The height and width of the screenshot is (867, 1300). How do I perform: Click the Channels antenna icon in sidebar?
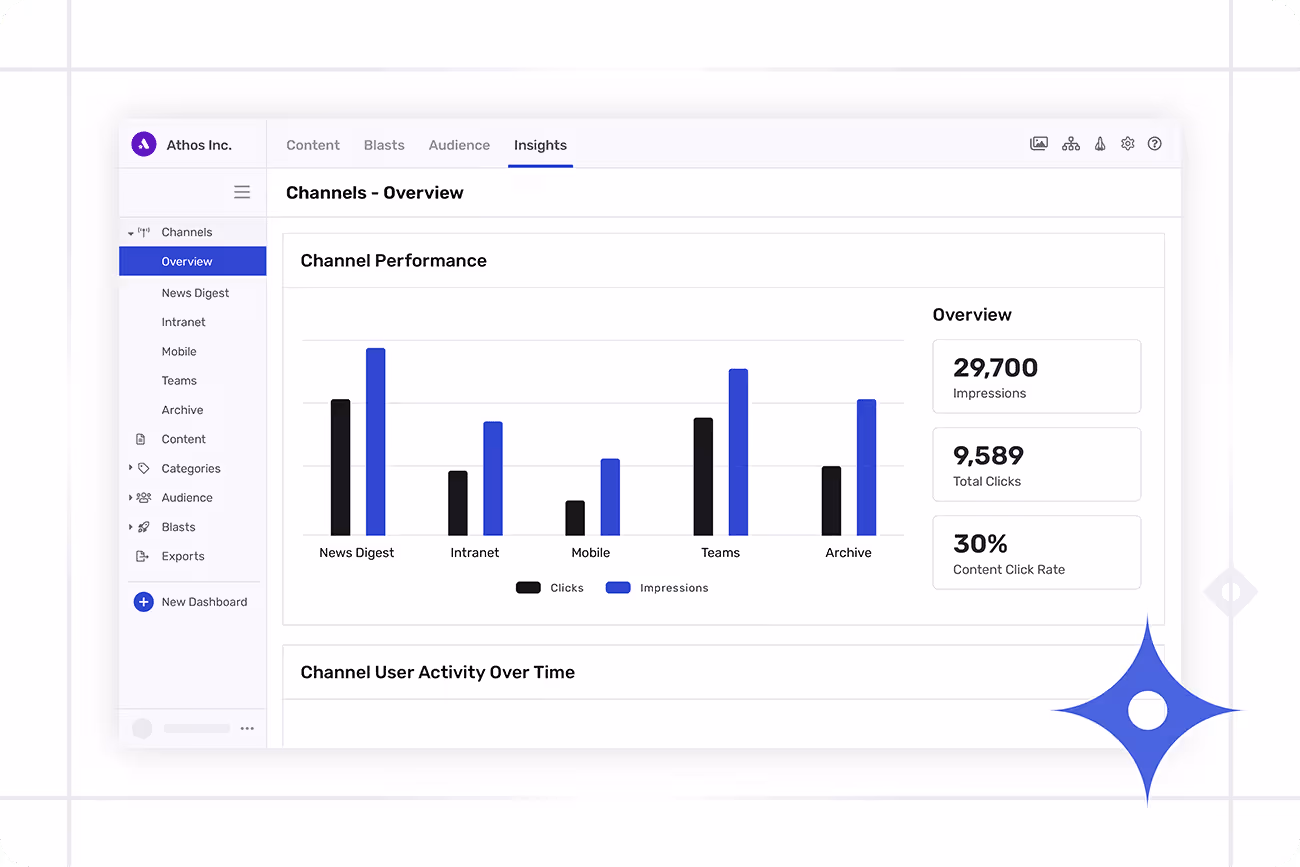[x=144, y=232]
